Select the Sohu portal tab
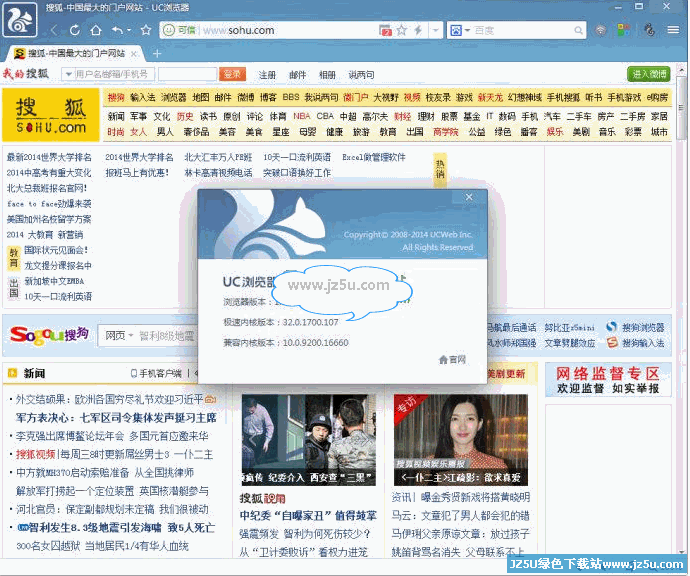 [x=75, y=54]
